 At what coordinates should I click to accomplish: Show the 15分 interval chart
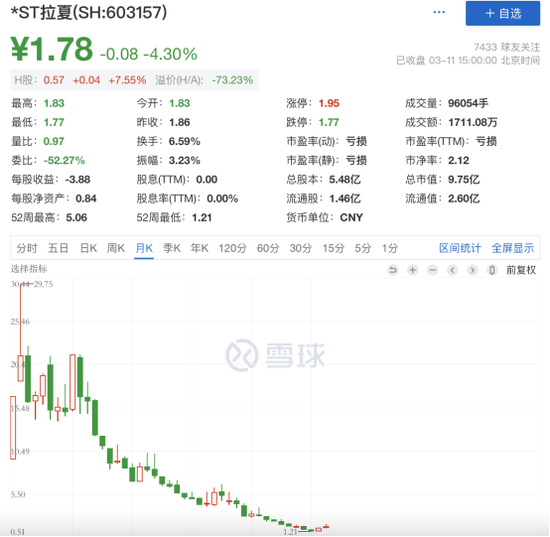coord(334,248)
